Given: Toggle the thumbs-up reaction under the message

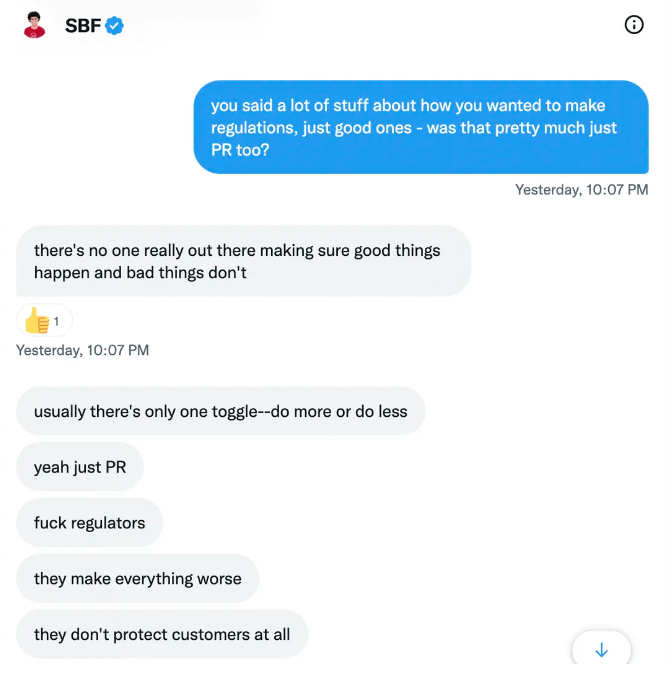Looking at the screenshot, I should 44,321.
